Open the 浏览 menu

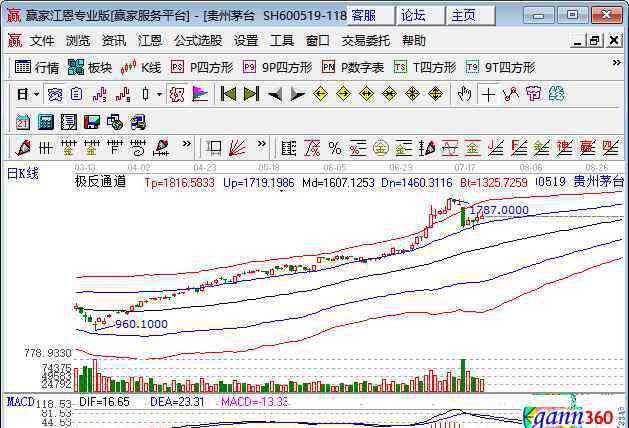(x=78, y=41)
